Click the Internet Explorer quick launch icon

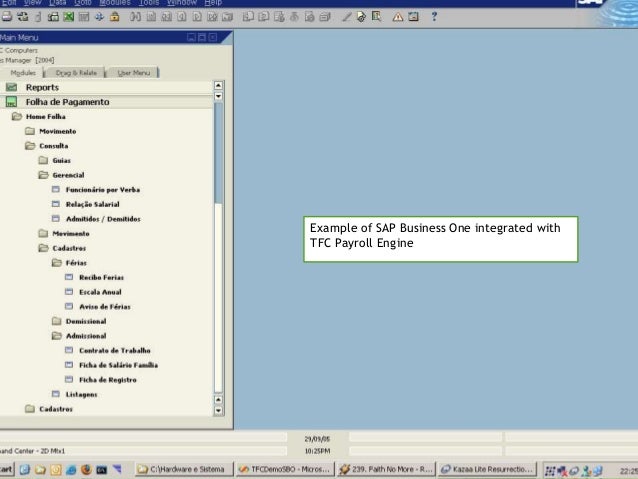tap(71, 470)
